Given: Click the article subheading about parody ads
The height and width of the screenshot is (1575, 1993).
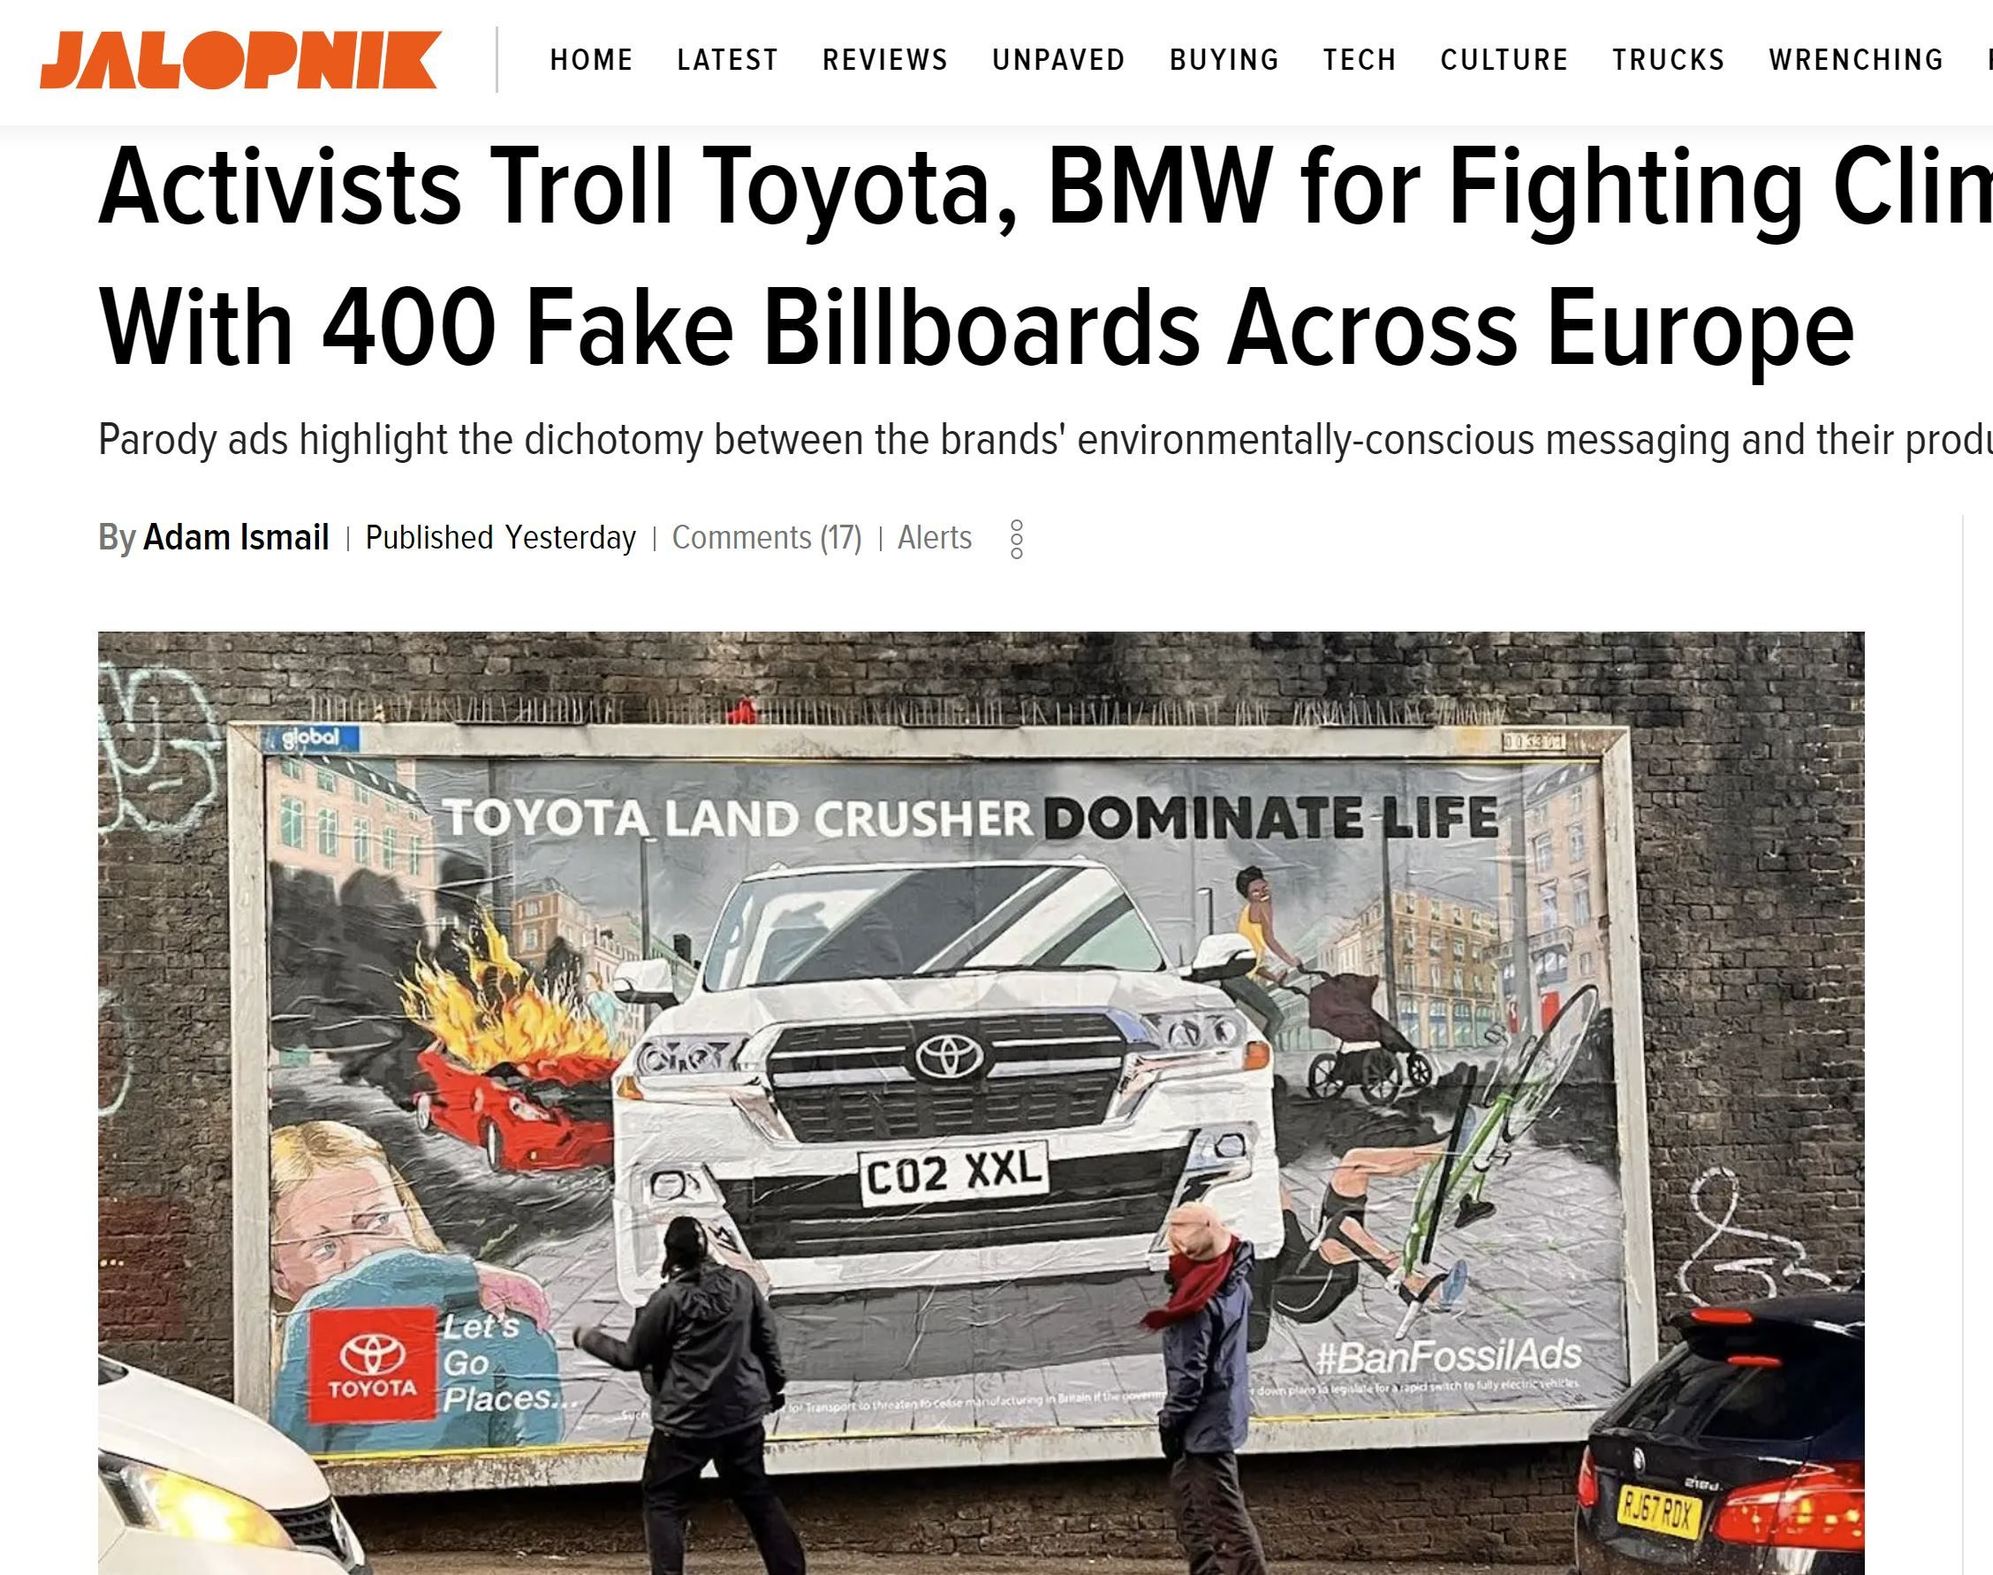Looking at the screenshot, I should point(1045,440).
